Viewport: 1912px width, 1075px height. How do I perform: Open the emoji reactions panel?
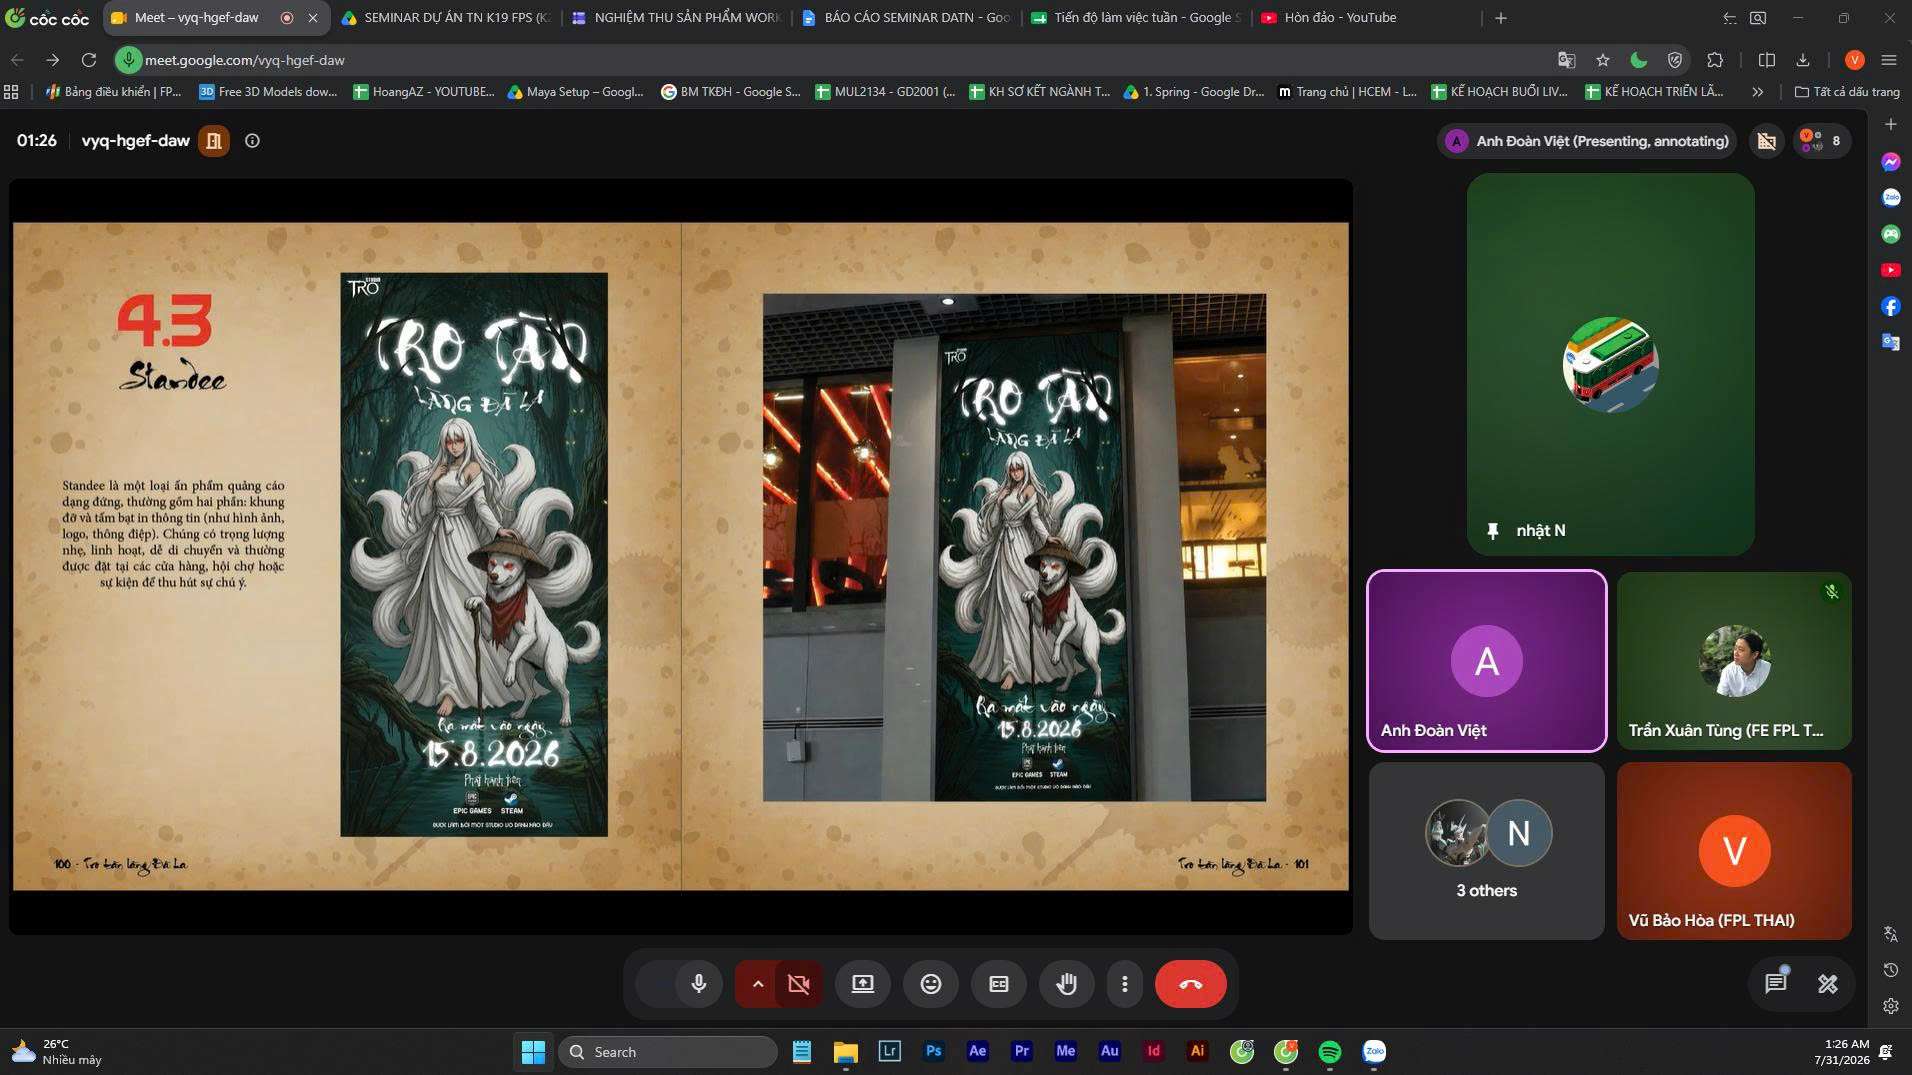(x=930, y=984)
